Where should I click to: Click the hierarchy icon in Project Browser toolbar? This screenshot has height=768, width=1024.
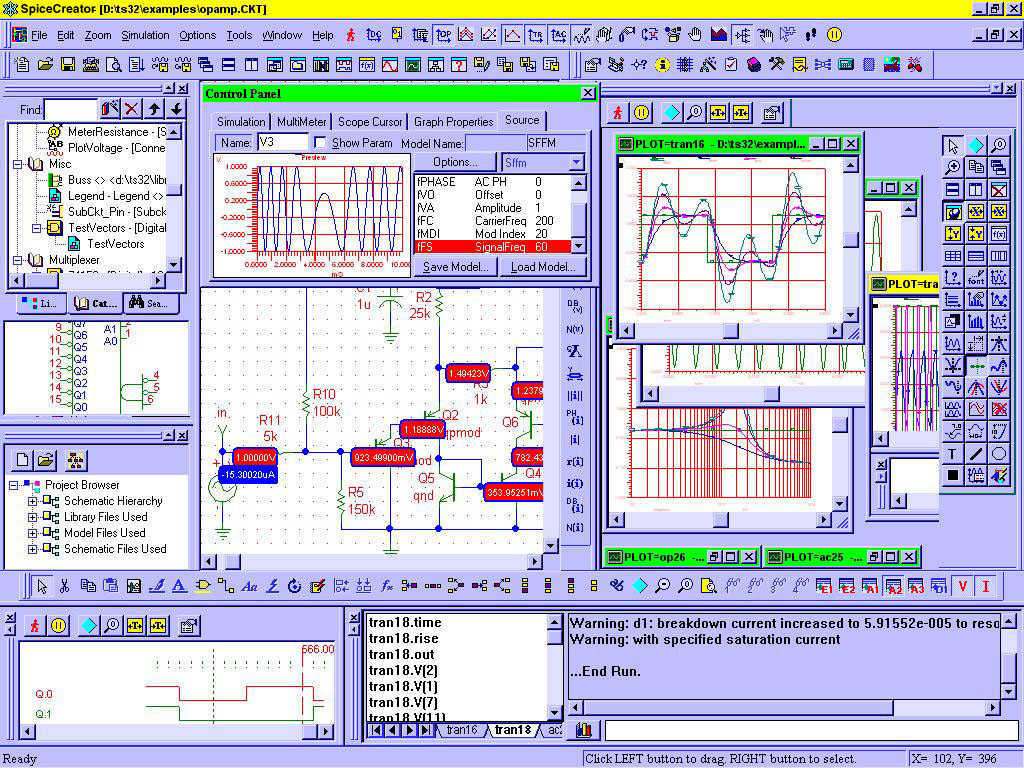(75, 460)
